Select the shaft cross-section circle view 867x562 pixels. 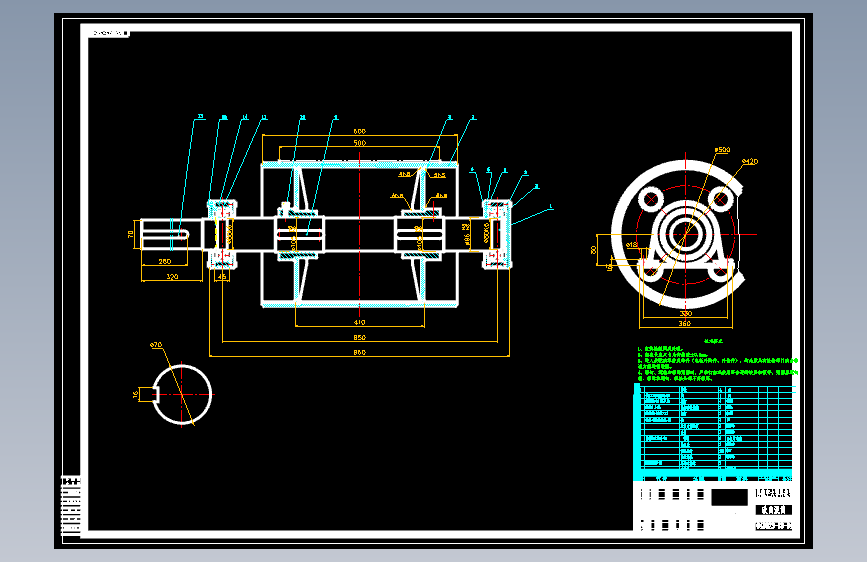coord(182,394)
